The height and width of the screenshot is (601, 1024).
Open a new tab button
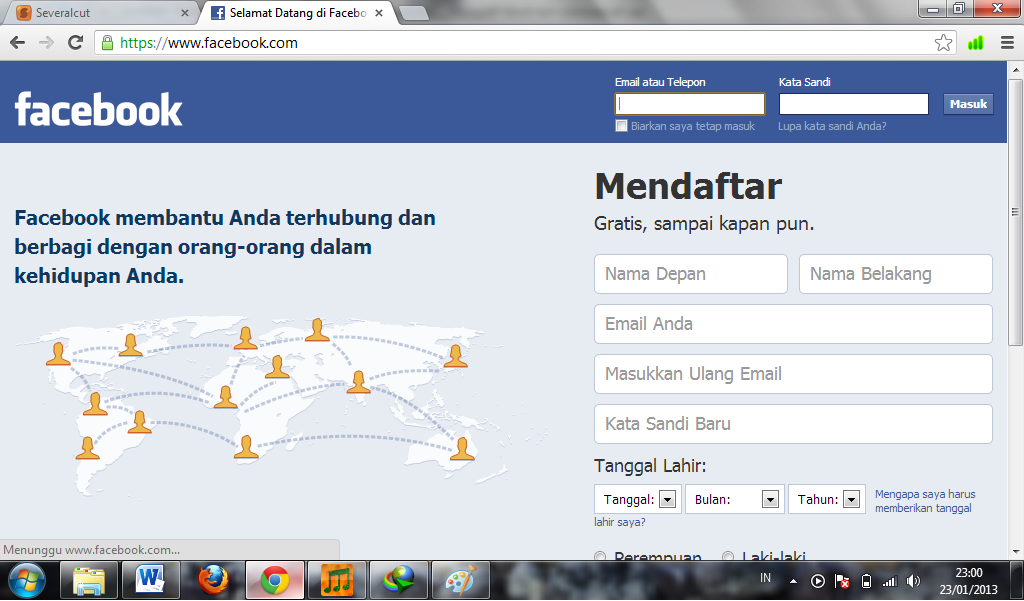(413, 13)
